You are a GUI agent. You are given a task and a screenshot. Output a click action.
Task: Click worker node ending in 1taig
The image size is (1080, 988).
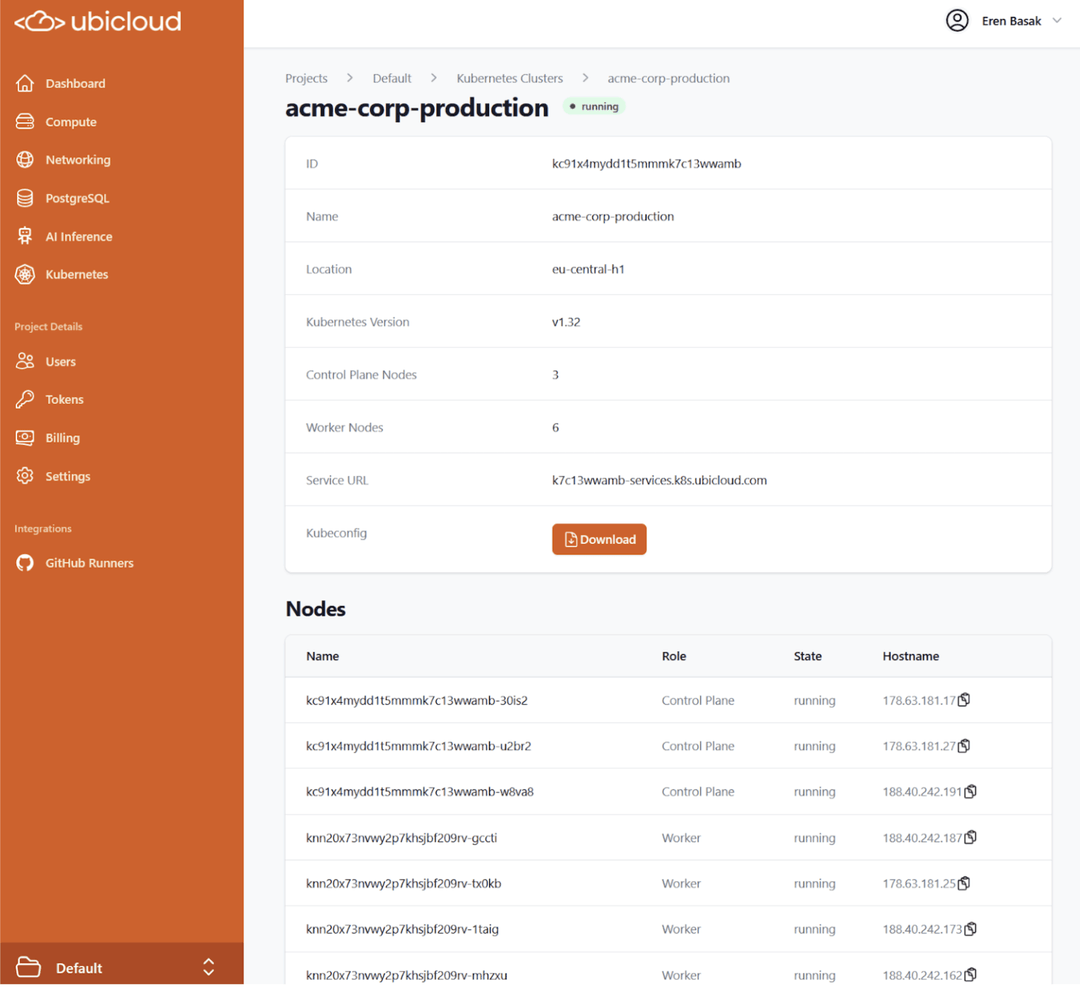pyautogui.click(x=402, y=929)
